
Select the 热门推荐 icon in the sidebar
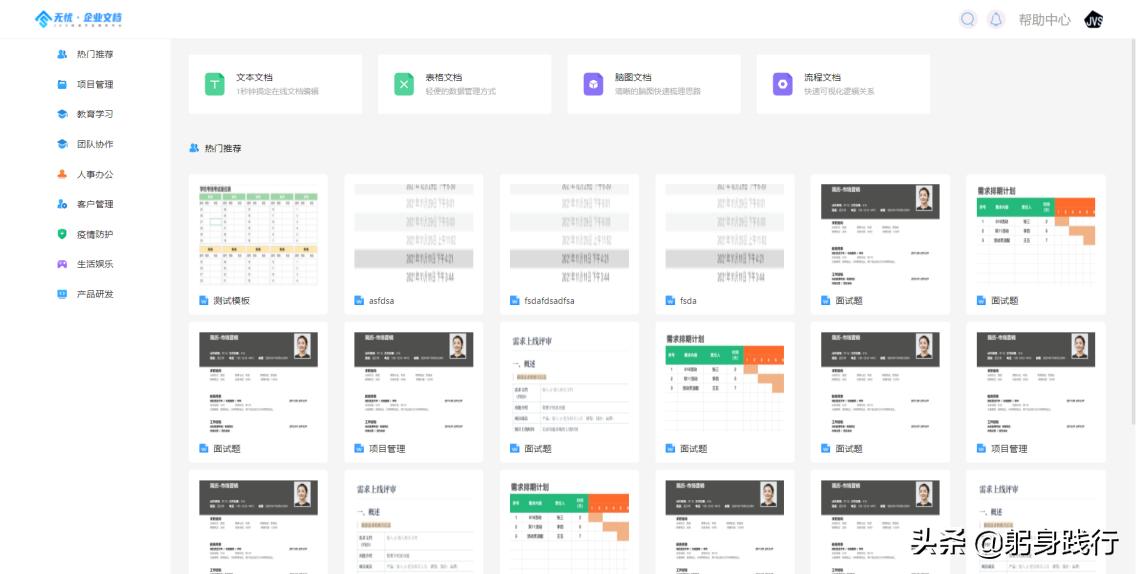coord(62,54)
